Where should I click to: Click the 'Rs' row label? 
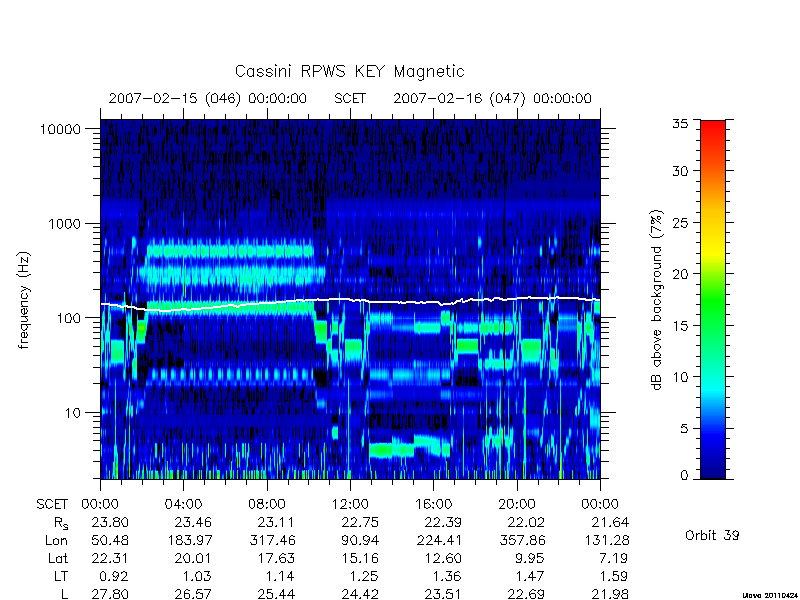(x=61, y=523)
